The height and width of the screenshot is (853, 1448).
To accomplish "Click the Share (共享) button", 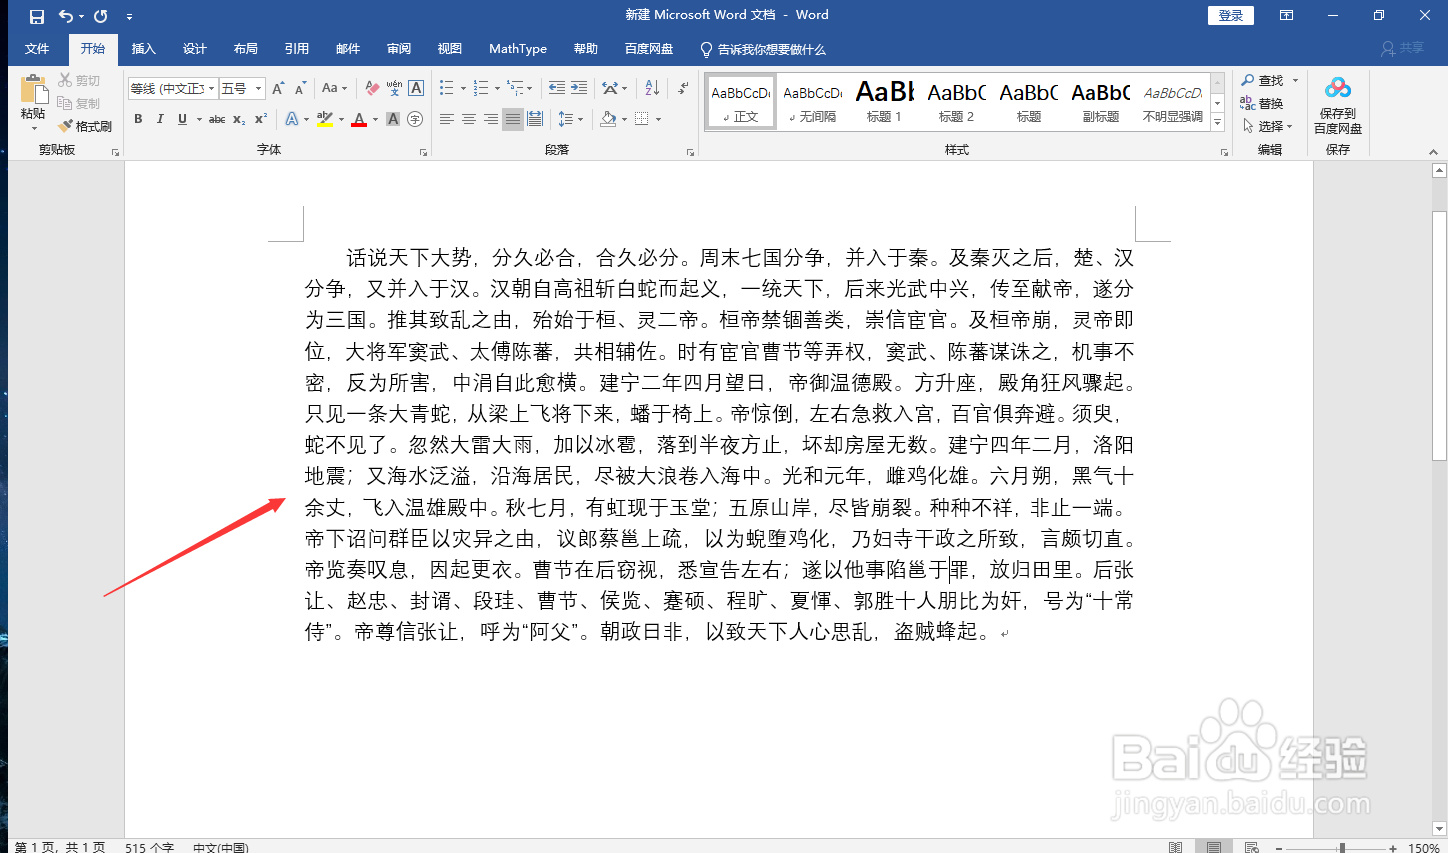I will click(x=1403, y=48).
